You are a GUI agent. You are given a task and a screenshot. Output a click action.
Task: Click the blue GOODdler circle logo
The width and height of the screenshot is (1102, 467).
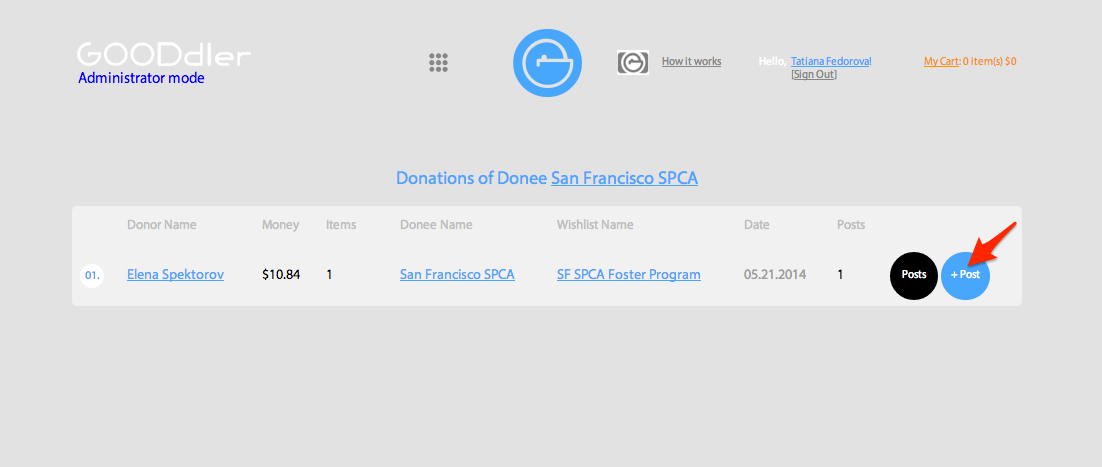[x=547, y=63]
